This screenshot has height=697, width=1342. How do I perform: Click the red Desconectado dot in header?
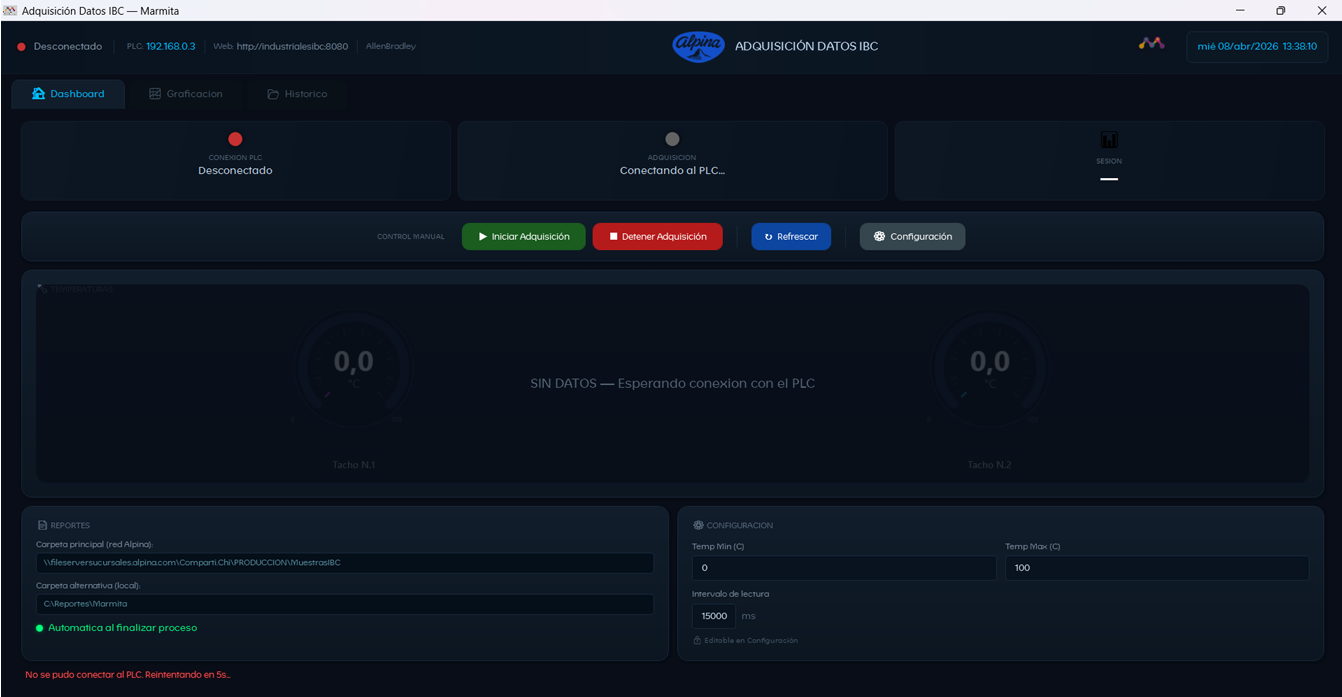[x=21, y=47]
